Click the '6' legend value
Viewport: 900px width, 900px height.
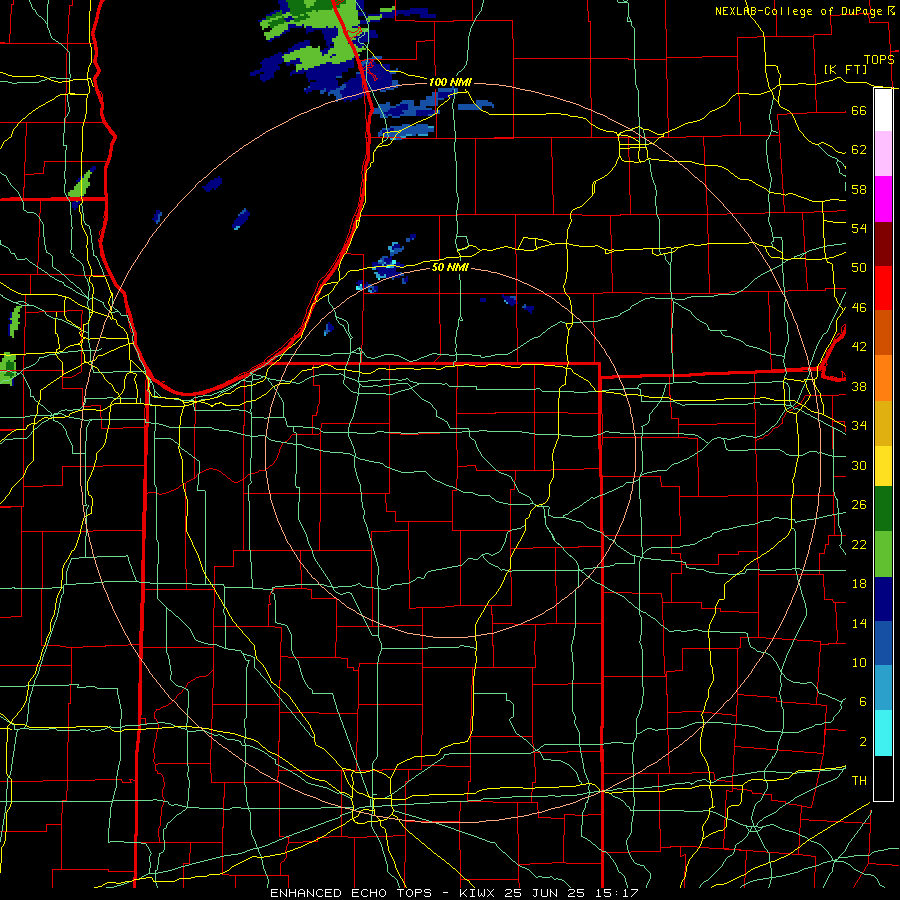click(x=863, y=702)
